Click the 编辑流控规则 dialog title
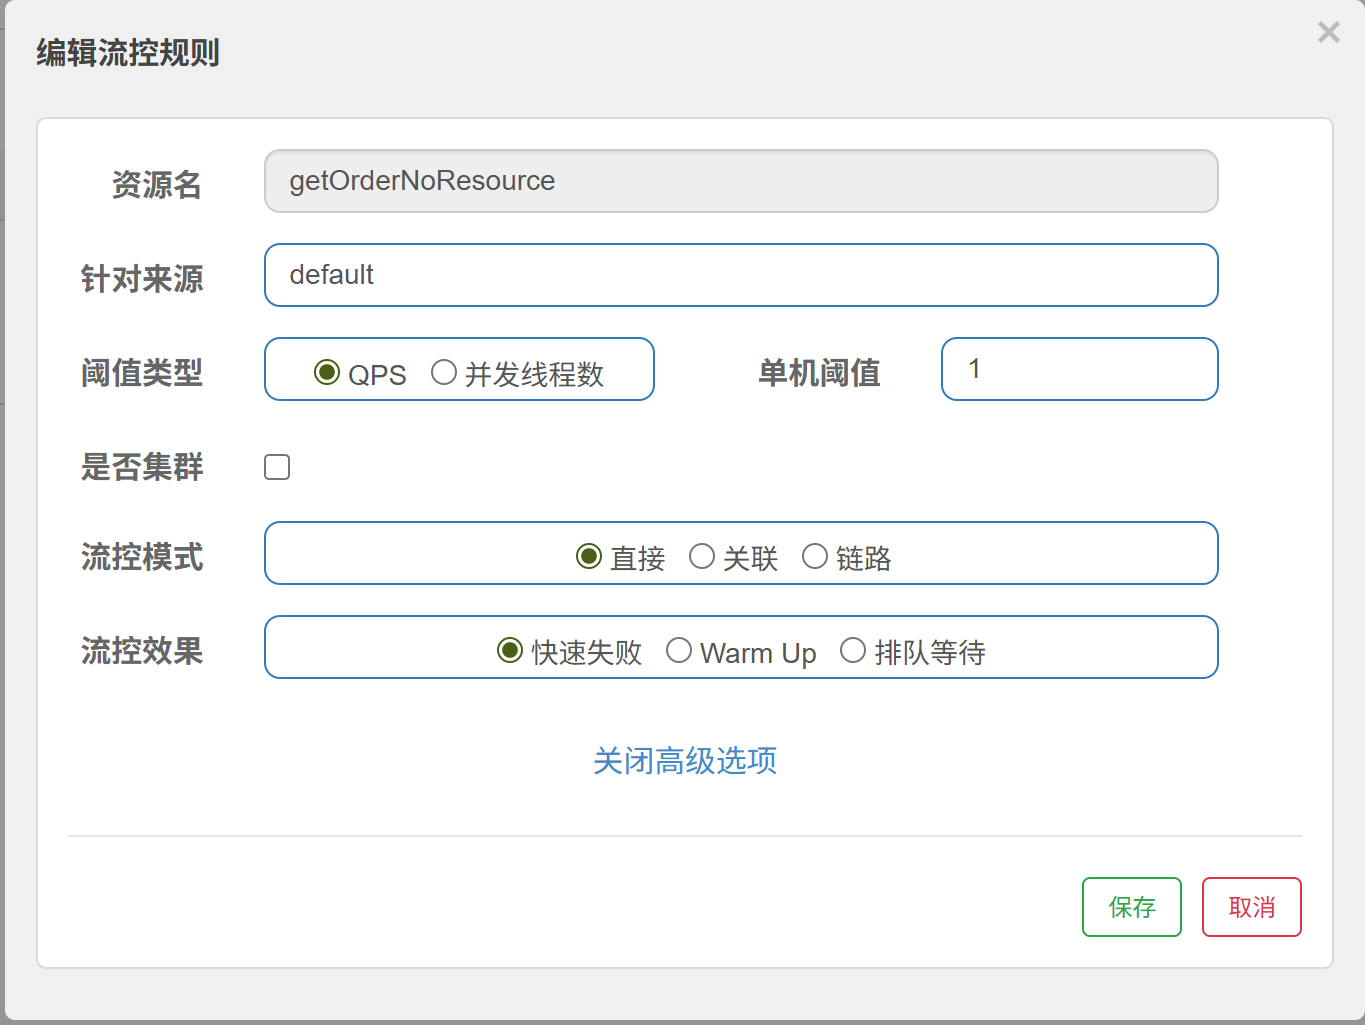The image size is (1365, 1025). [128, 52]
